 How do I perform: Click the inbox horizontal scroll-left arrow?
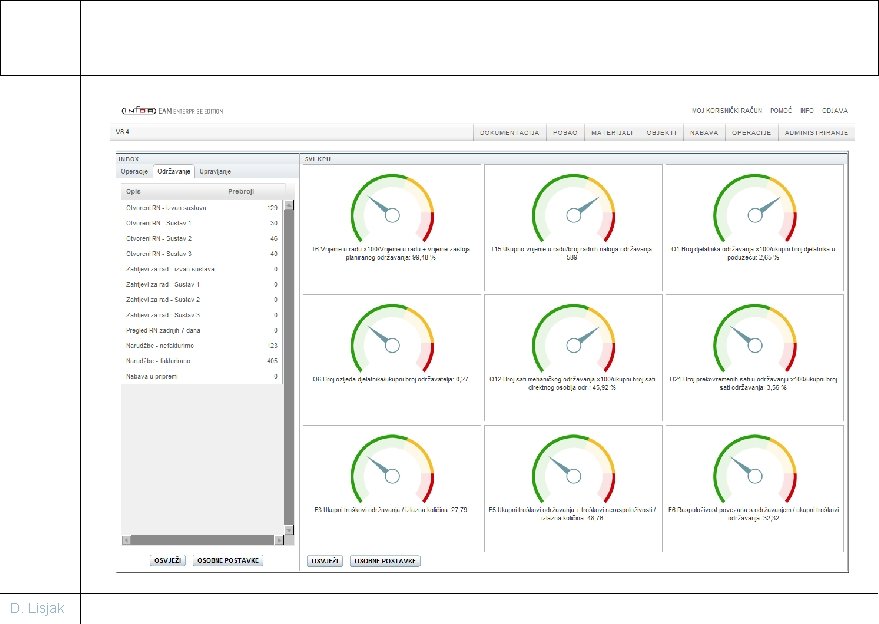[x=126, y=540]
